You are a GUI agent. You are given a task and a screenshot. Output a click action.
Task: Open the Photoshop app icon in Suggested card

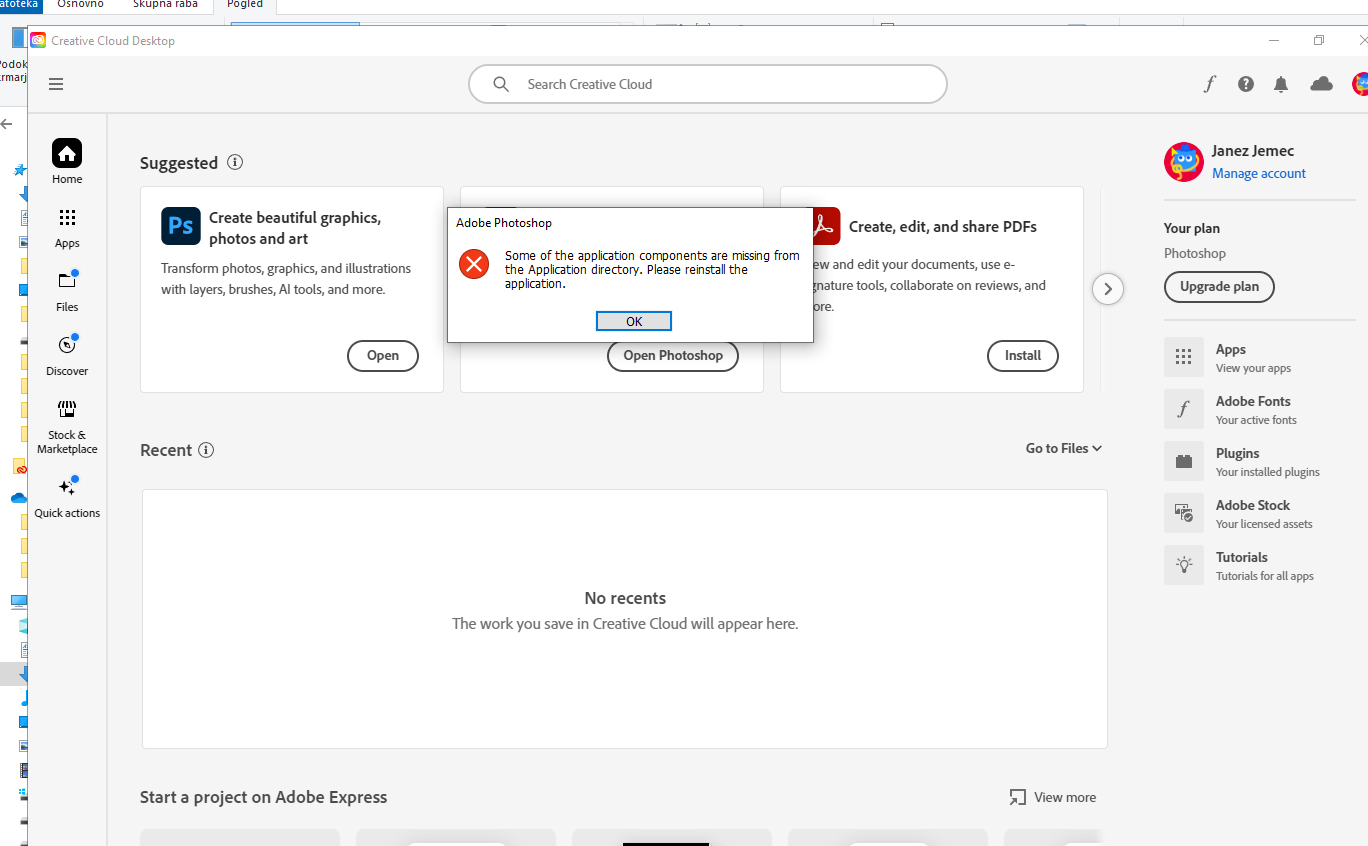(x=181, y=226)
